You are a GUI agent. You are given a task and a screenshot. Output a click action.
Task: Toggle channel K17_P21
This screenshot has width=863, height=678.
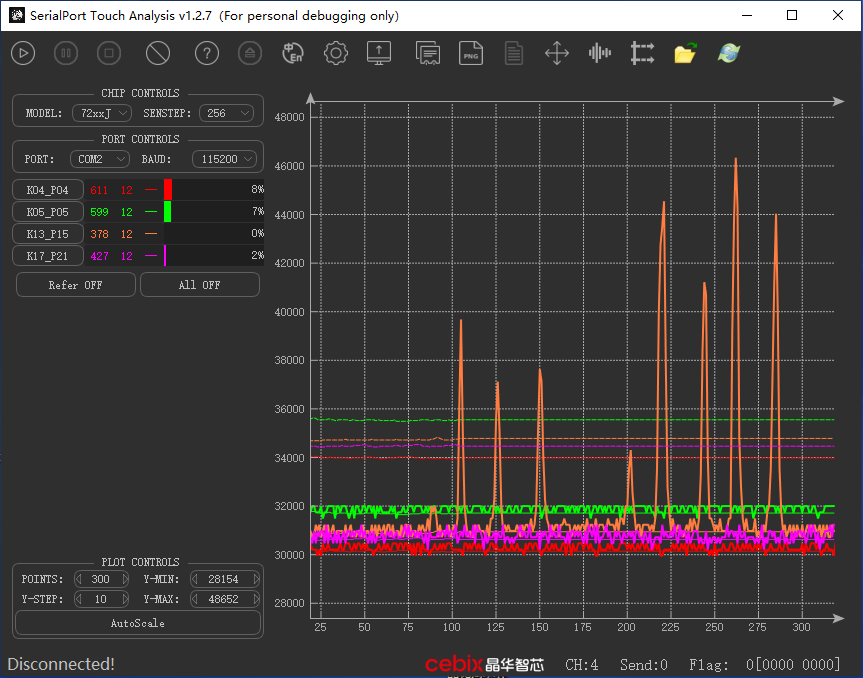[x=48, y=256]
